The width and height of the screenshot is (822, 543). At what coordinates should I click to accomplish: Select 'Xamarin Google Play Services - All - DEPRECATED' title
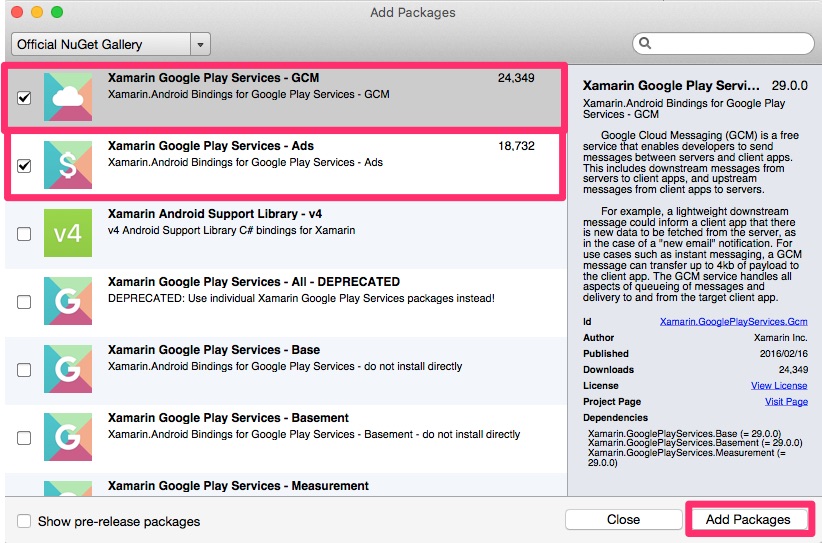[254, 281]
